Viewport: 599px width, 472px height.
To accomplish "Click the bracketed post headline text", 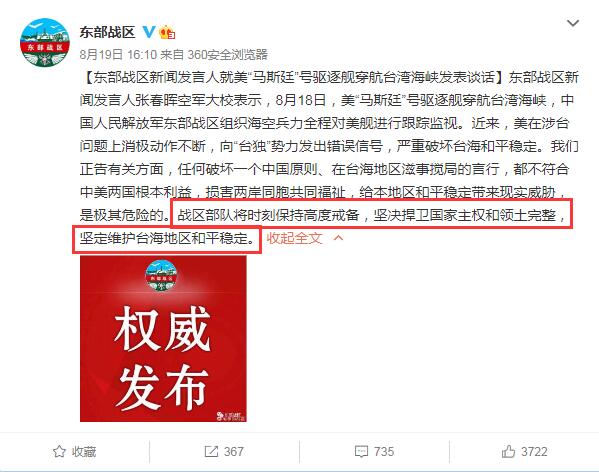I will [294, 78].
